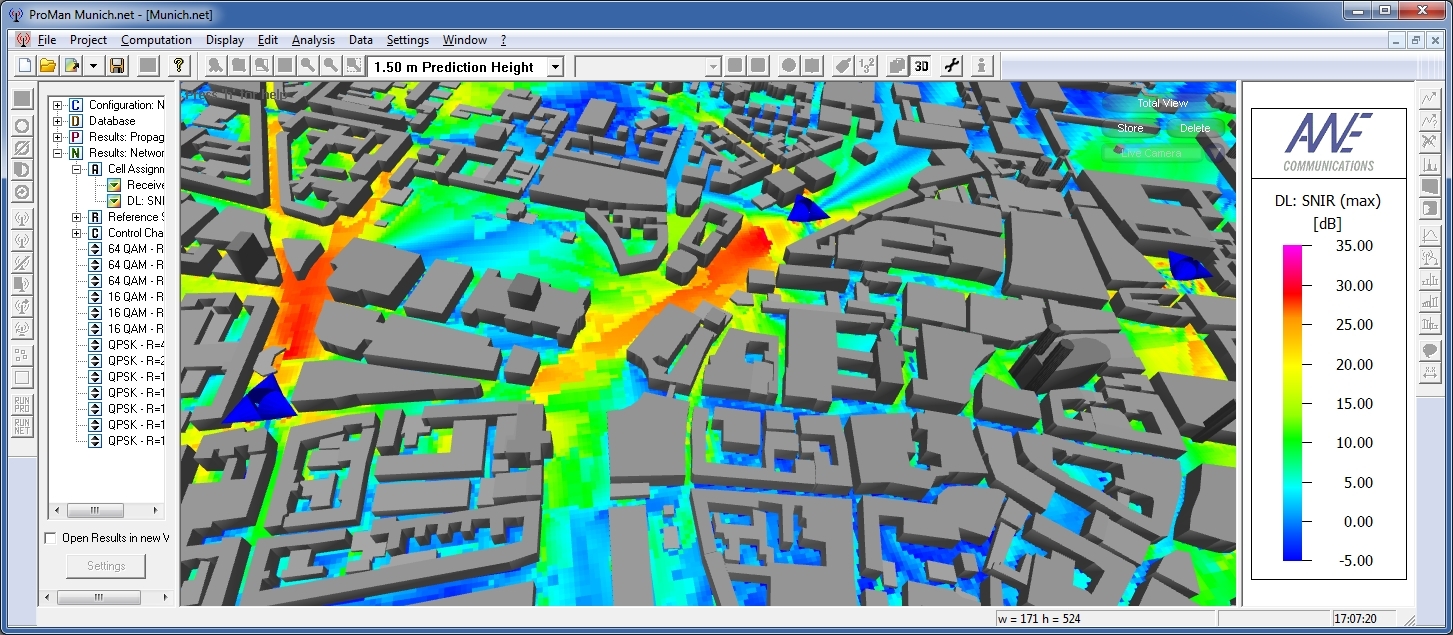The image size is (1453, 635).
Task: Click the info 'i' toolbar icon
Action: (x=982, y=66)
